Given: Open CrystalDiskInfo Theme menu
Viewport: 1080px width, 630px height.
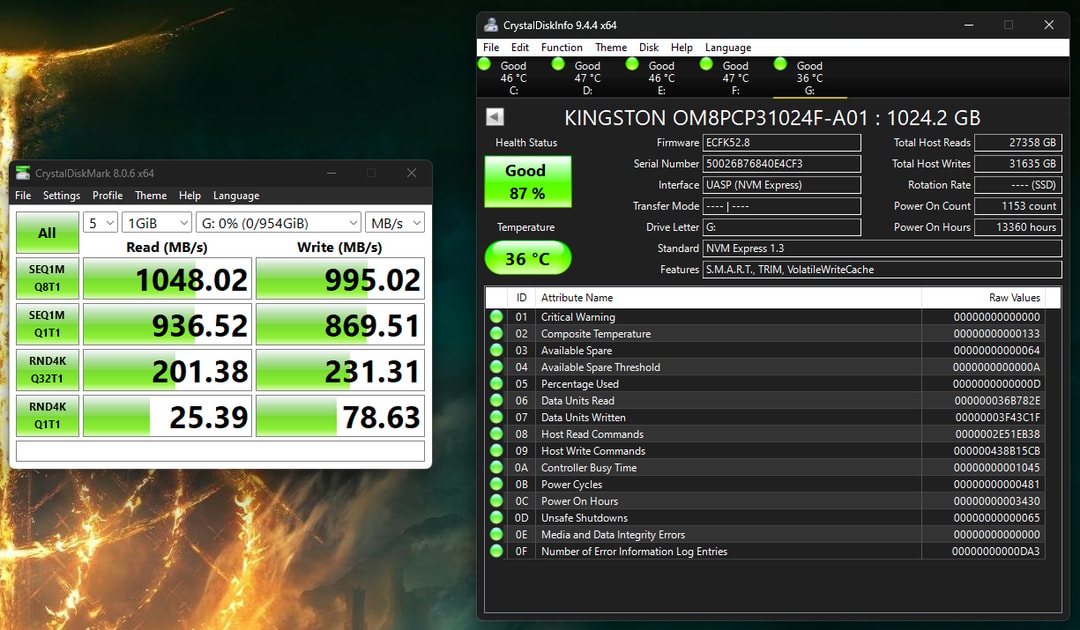Looking at the screenshot, I should tap(611, 48).
